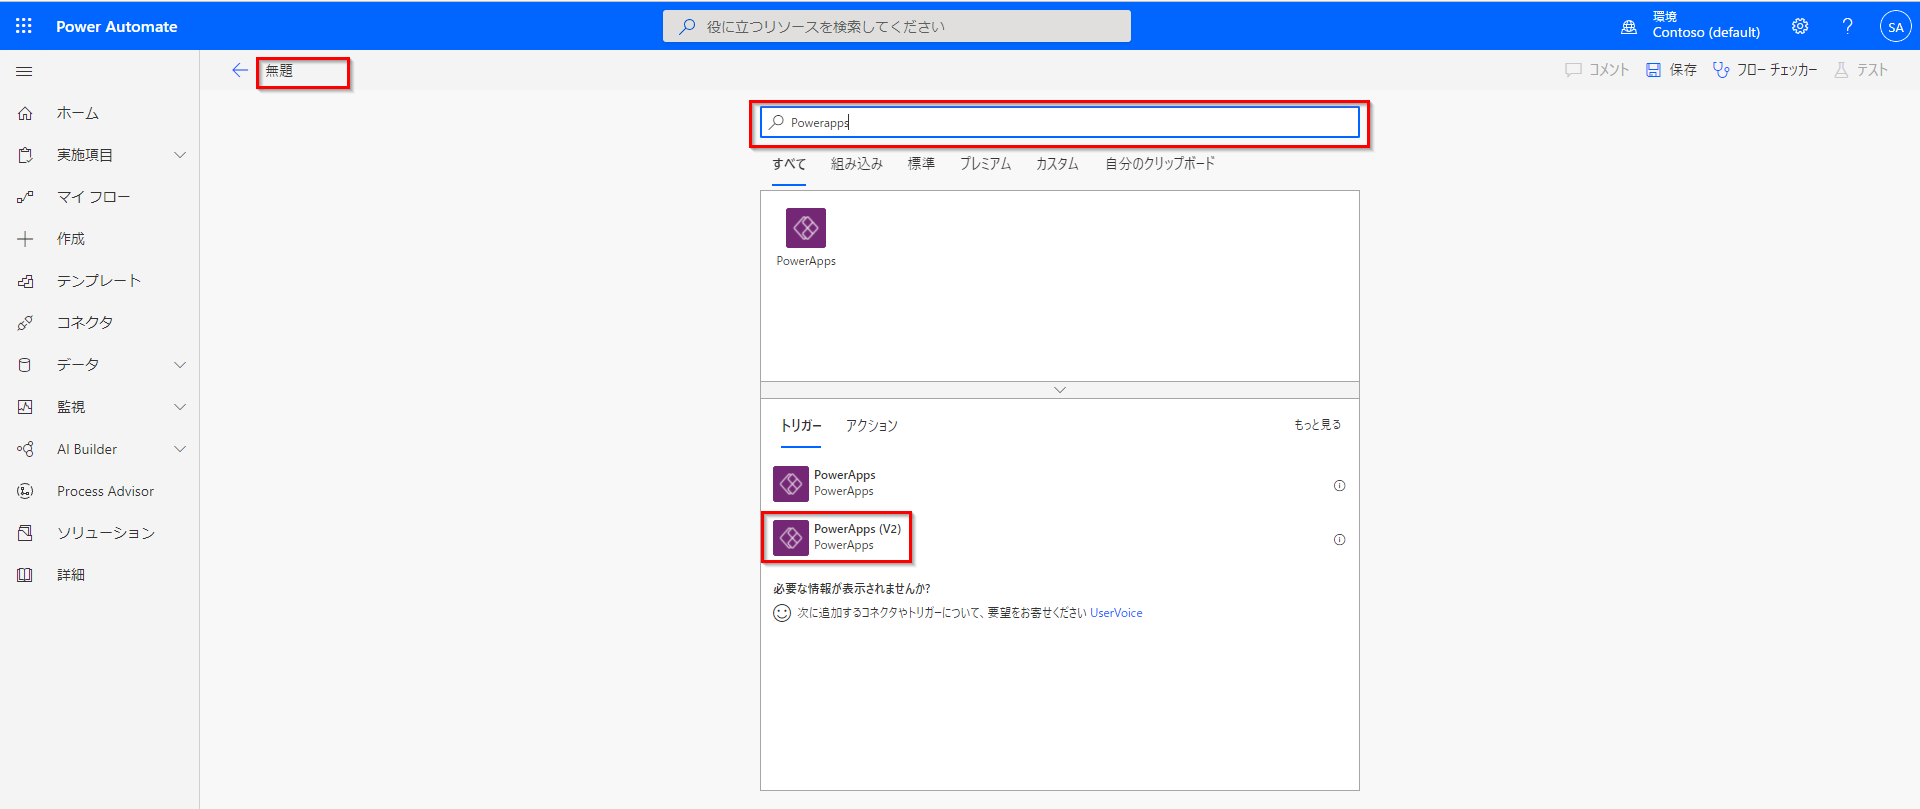Expand the AI Builder chevron
The image size is (1920, 809).
coord(180,449)
